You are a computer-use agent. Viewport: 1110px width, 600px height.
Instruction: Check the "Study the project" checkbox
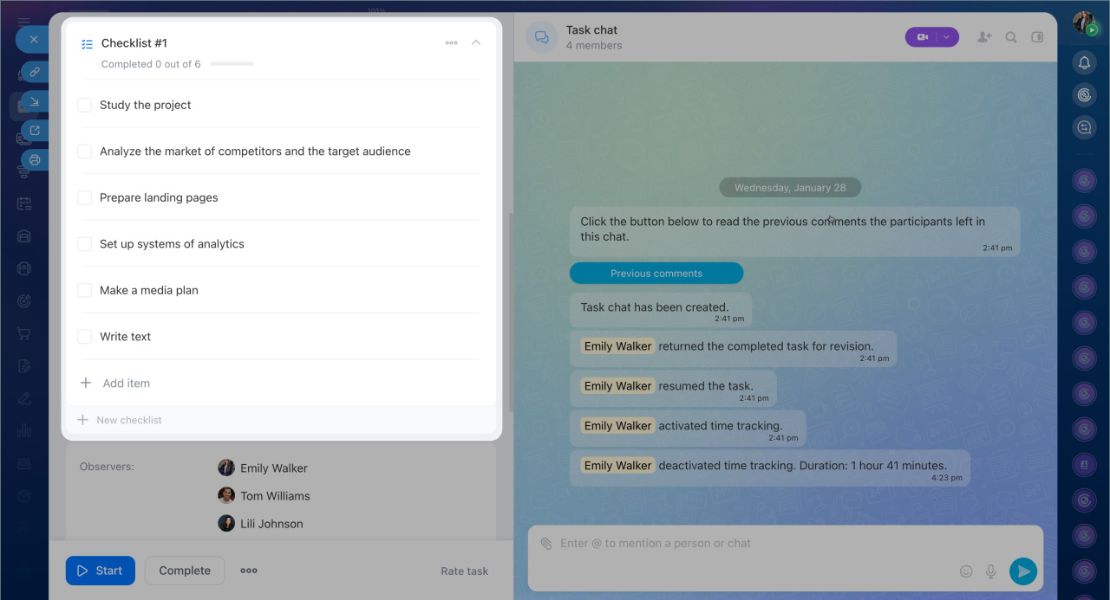(x=84, y=105)
